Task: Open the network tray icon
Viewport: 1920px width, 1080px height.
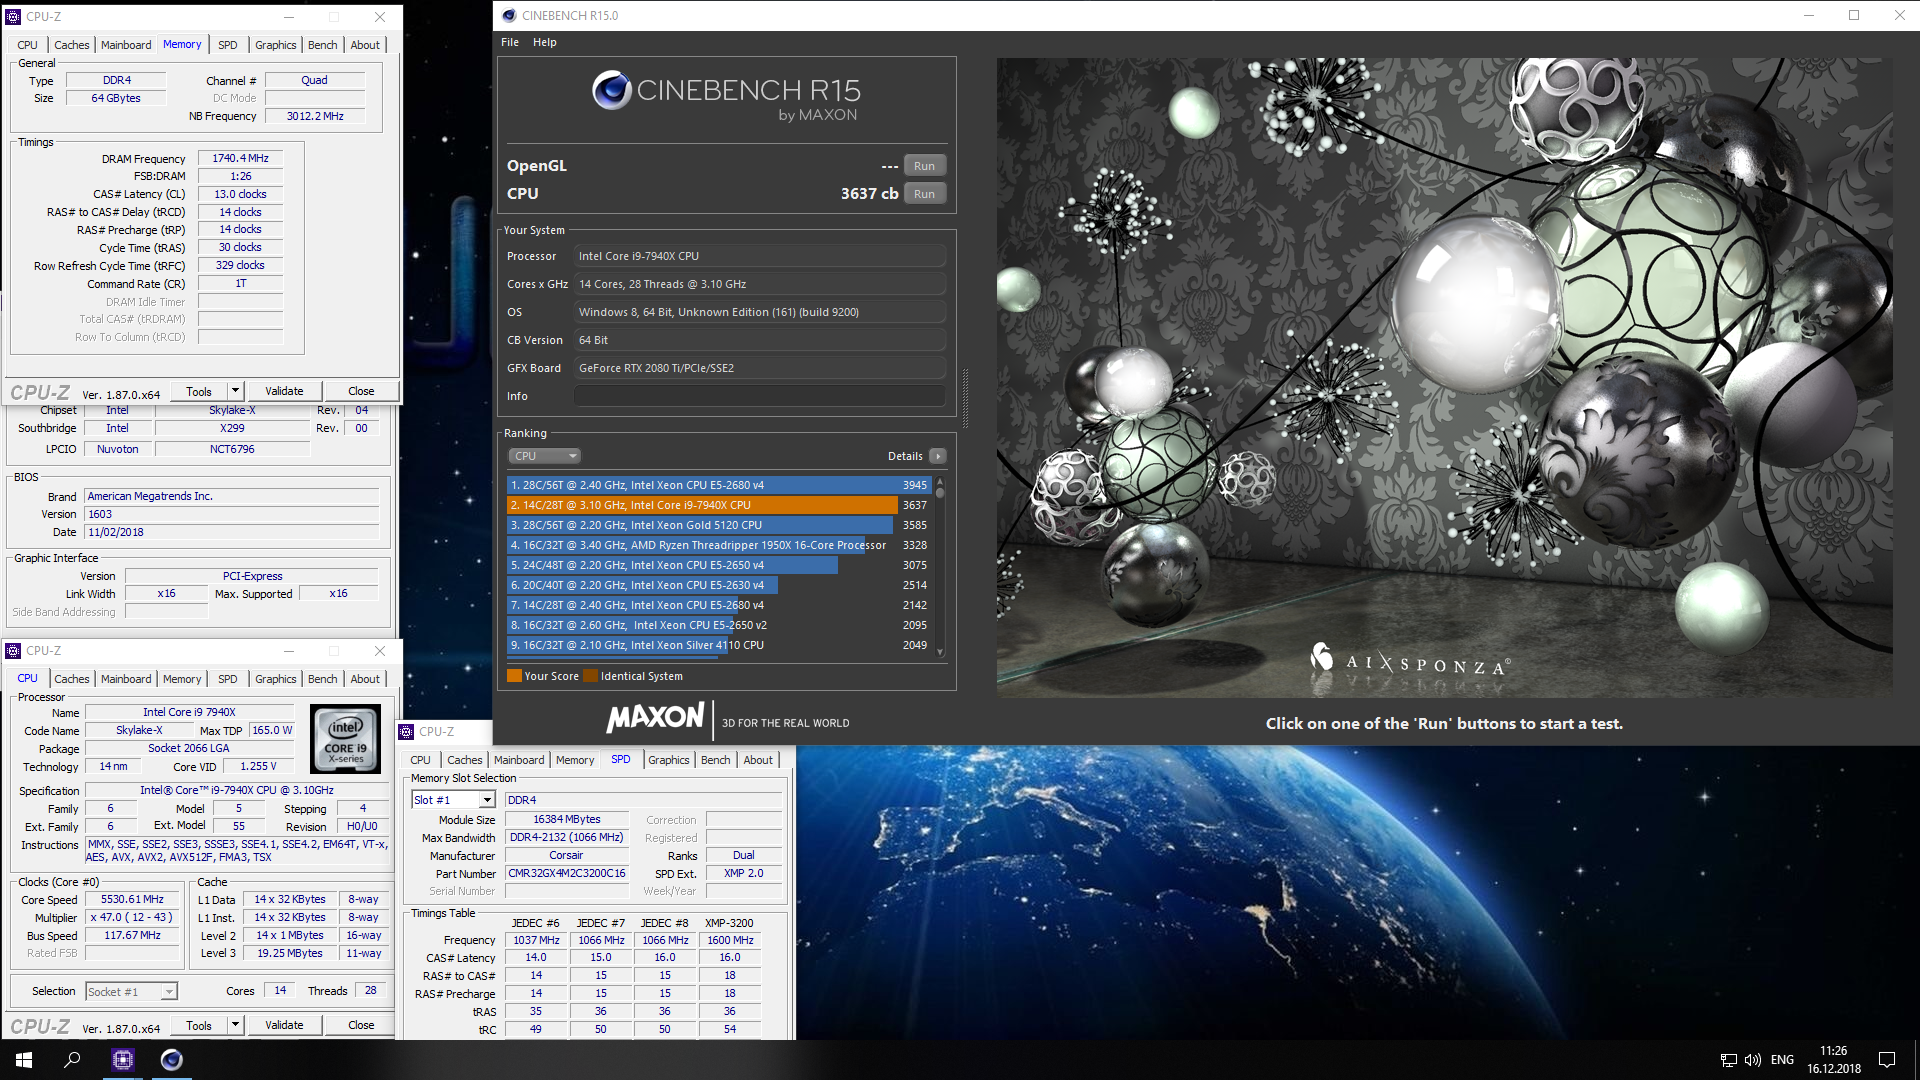Action: pos(1728,1060)
